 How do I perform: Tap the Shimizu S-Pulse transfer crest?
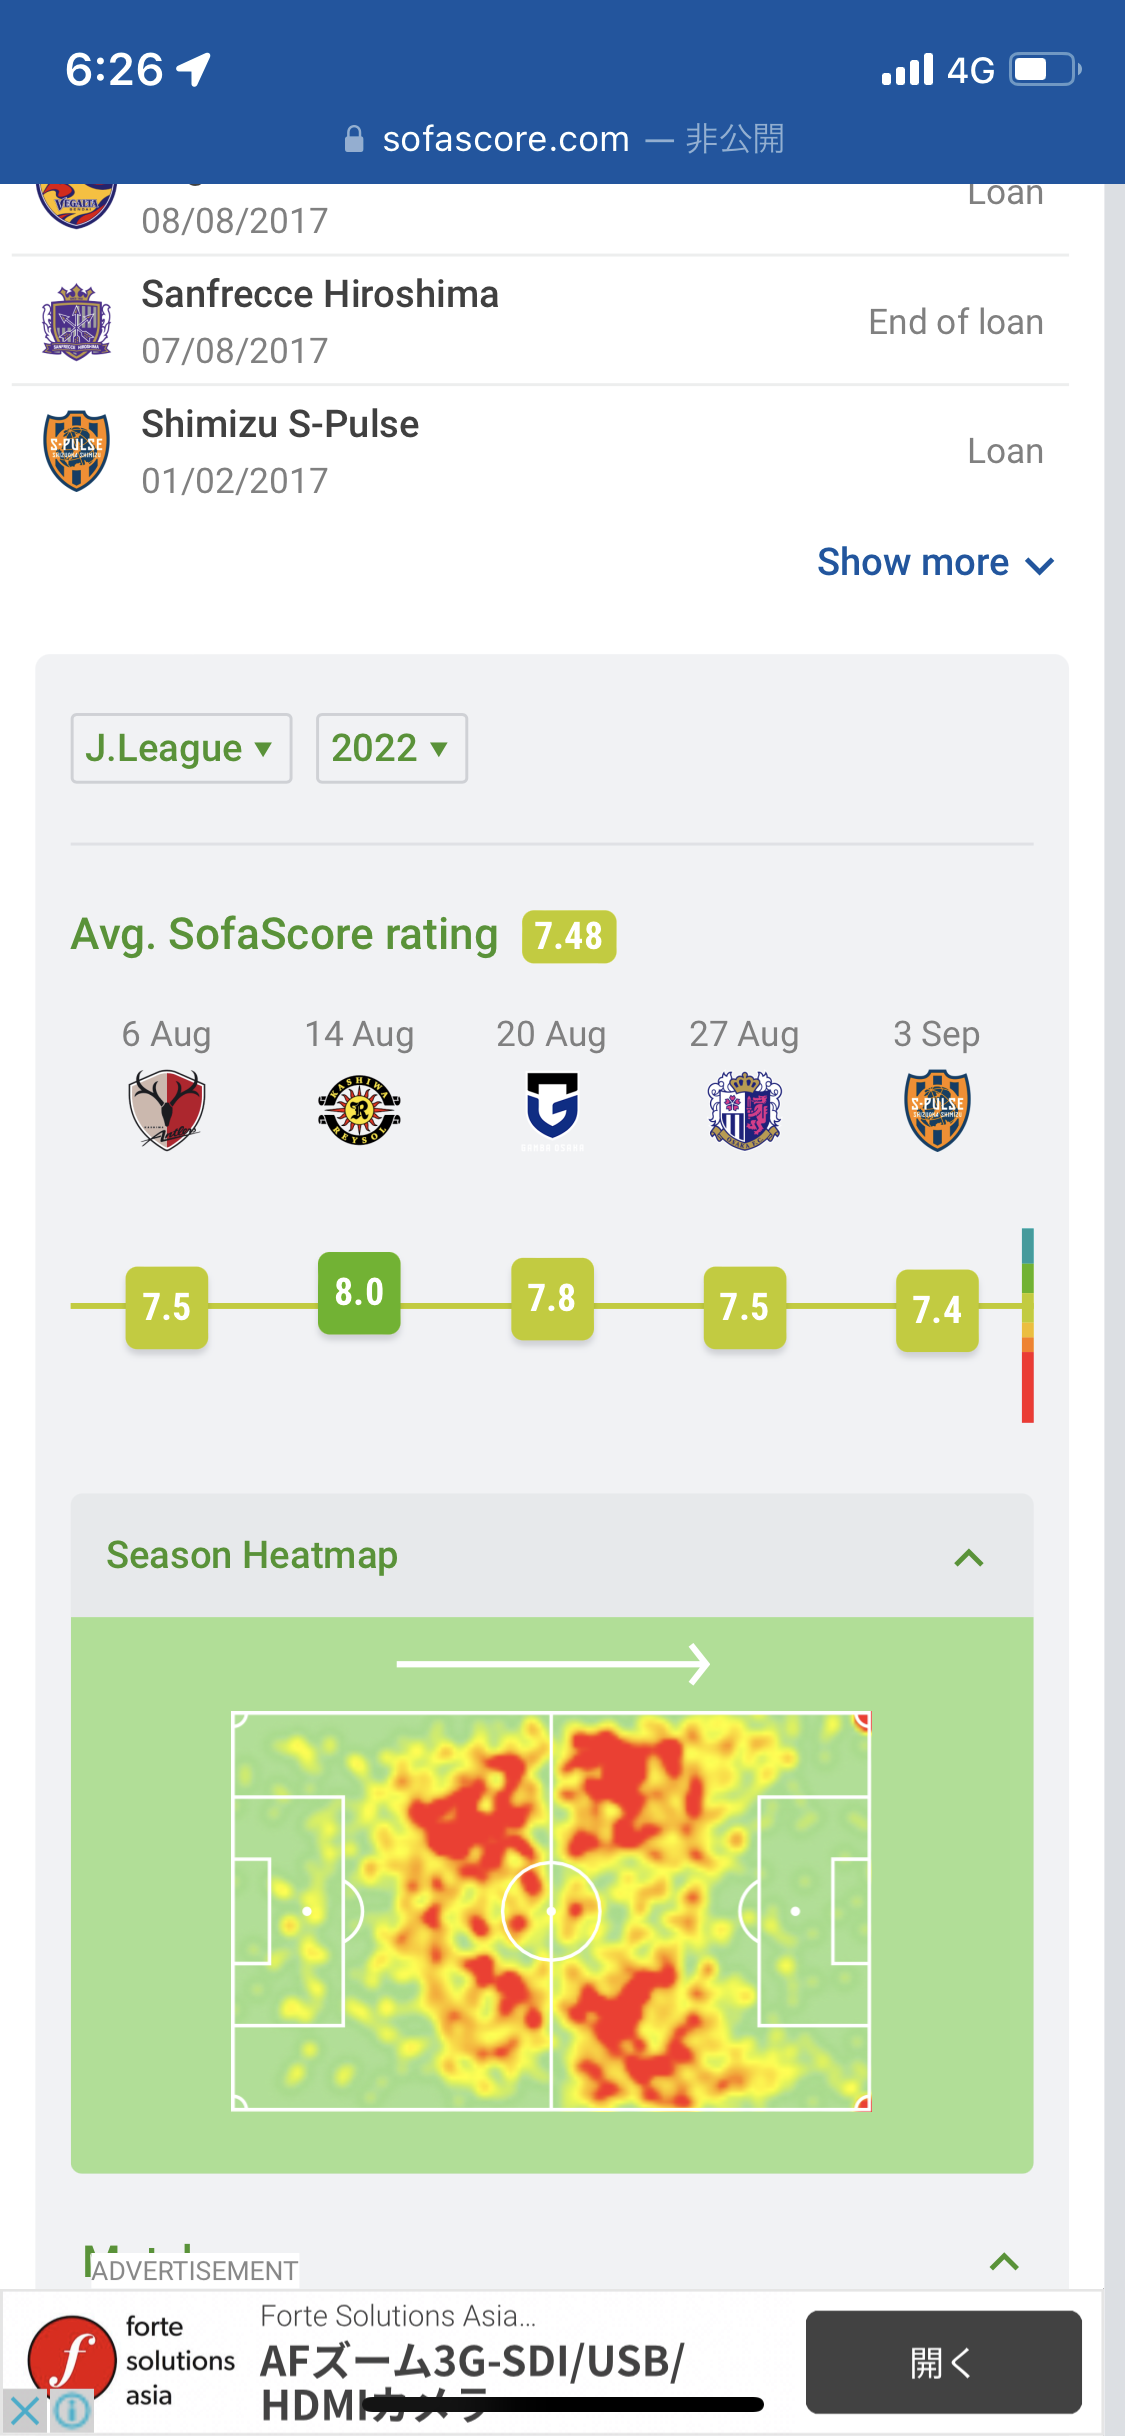click(76, 451)
